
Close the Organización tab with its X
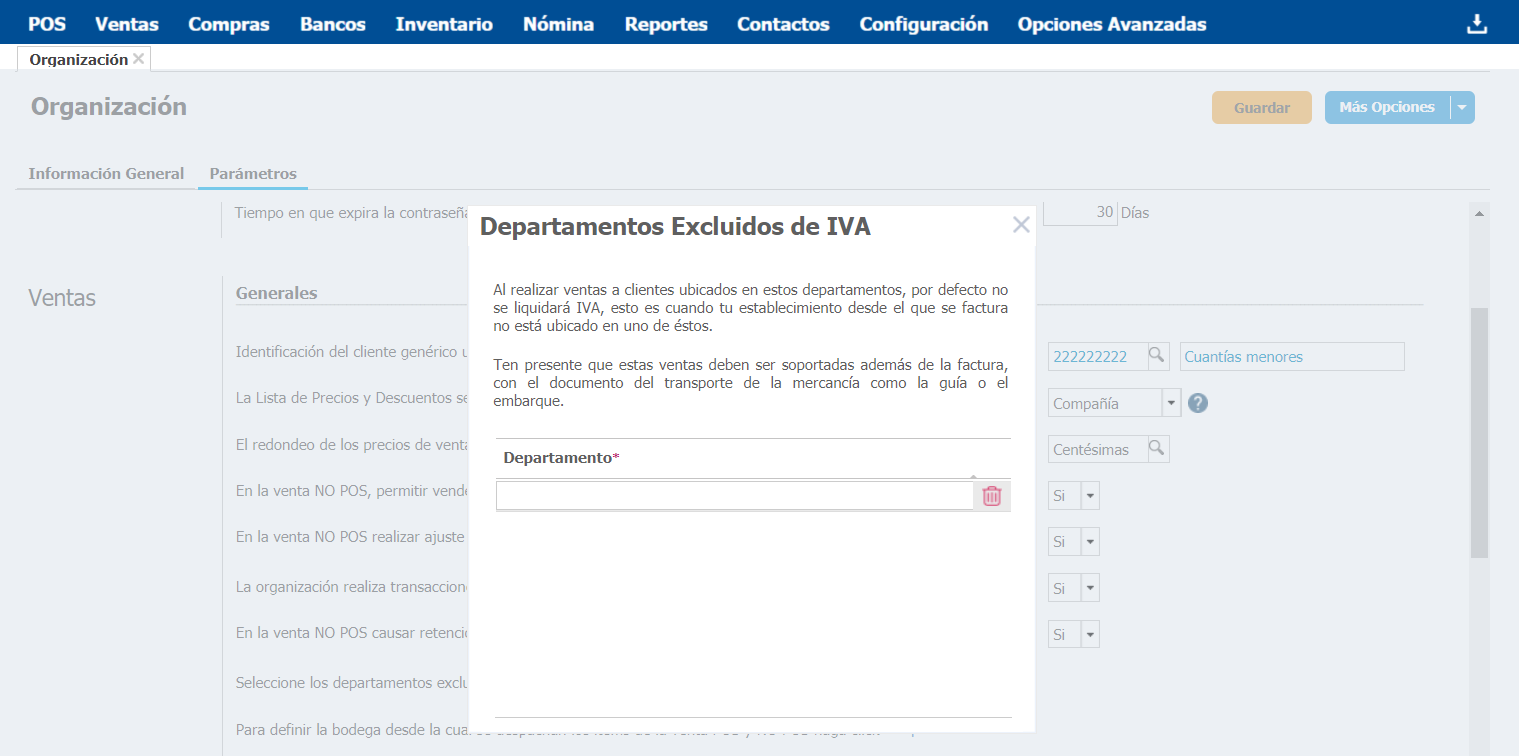(138, 59)
